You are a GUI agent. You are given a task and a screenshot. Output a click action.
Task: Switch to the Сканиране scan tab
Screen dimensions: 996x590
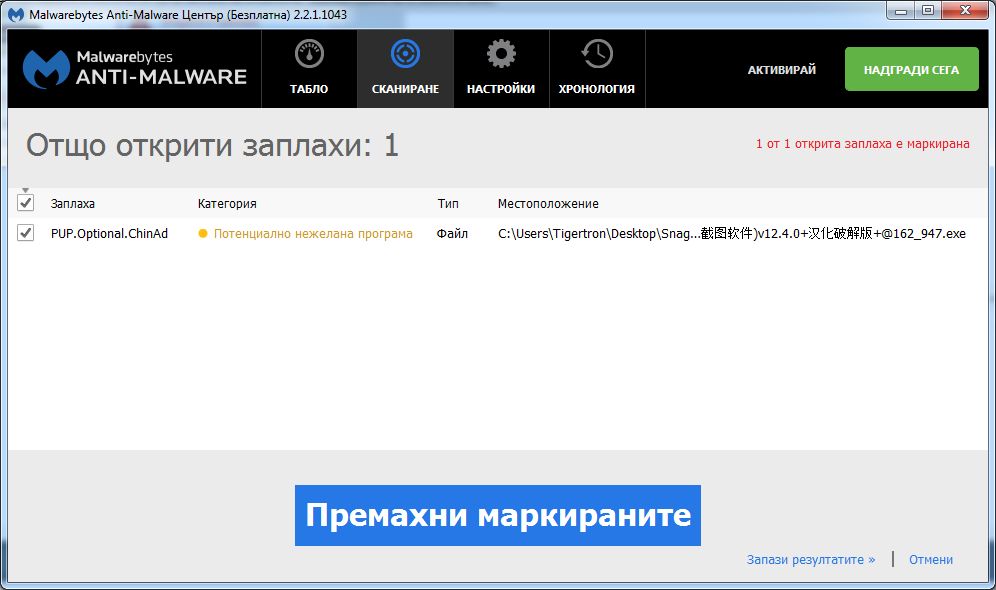coord(405,69)
